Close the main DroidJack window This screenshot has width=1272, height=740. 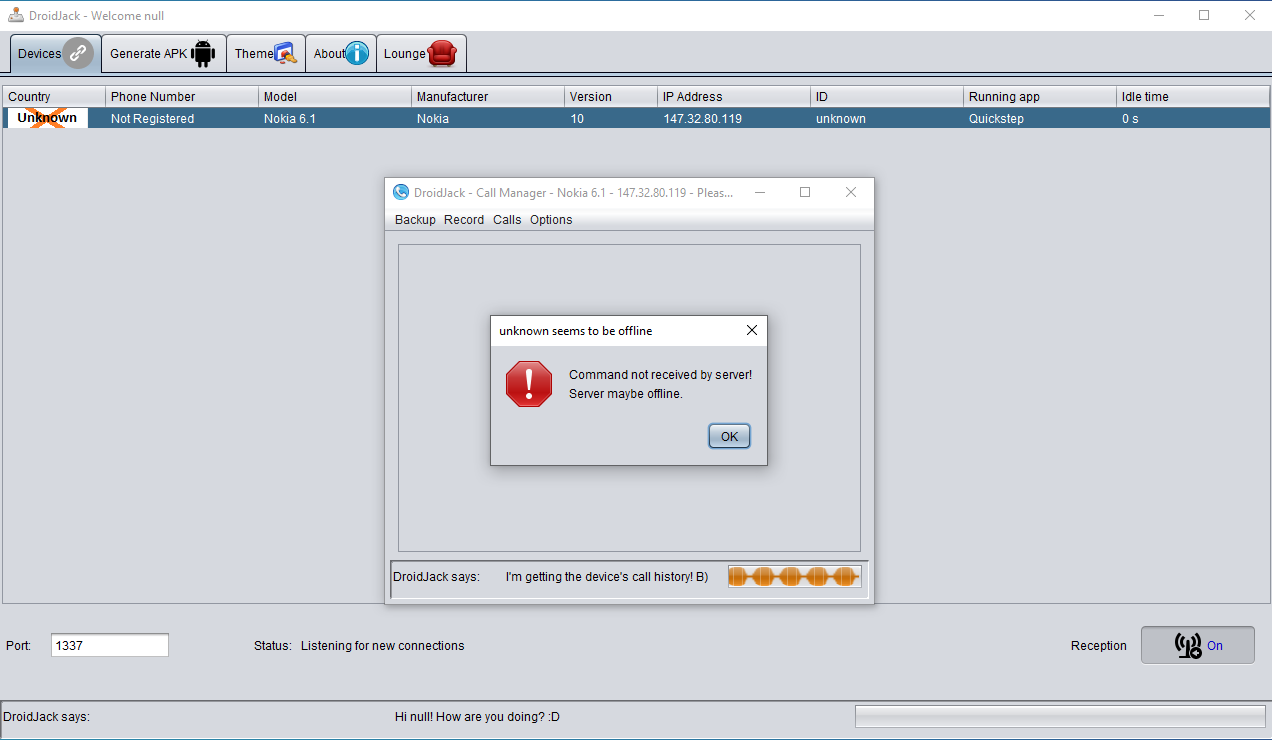pos(1249,15)
